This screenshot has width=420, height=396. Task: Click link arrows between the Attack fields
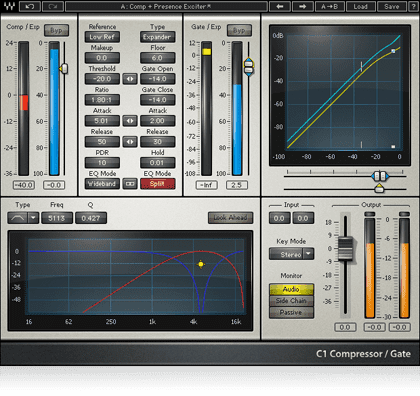[130, 121]
